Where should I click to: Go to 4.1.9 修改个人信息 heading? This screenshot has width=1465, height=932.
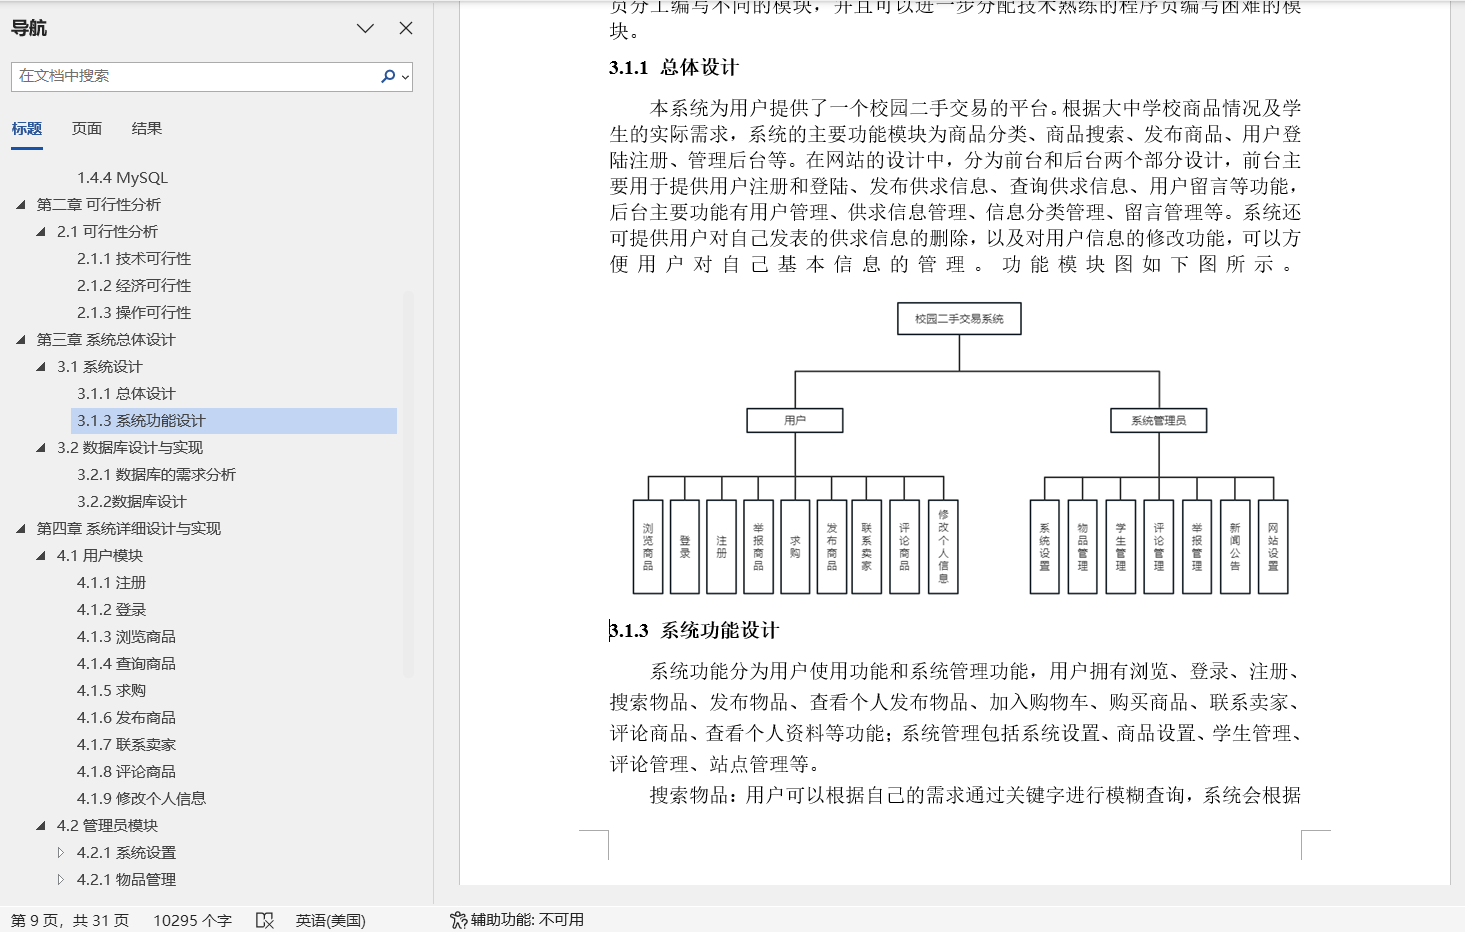[x=141, y=799]
